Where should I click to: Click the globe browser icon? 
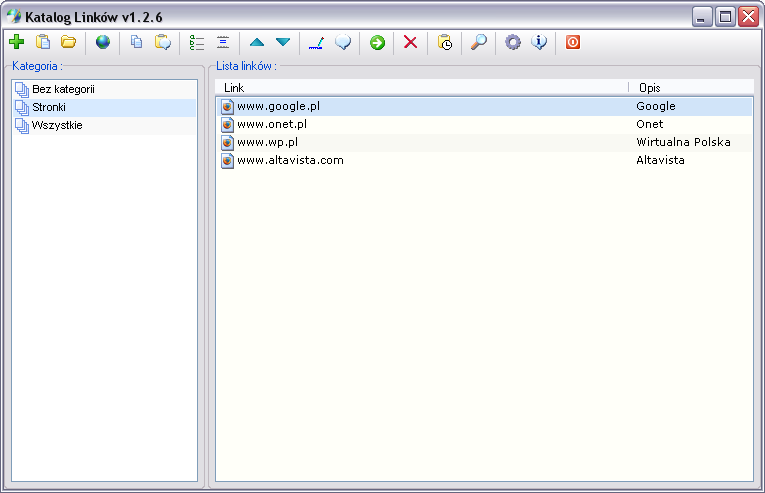[103, 42]
